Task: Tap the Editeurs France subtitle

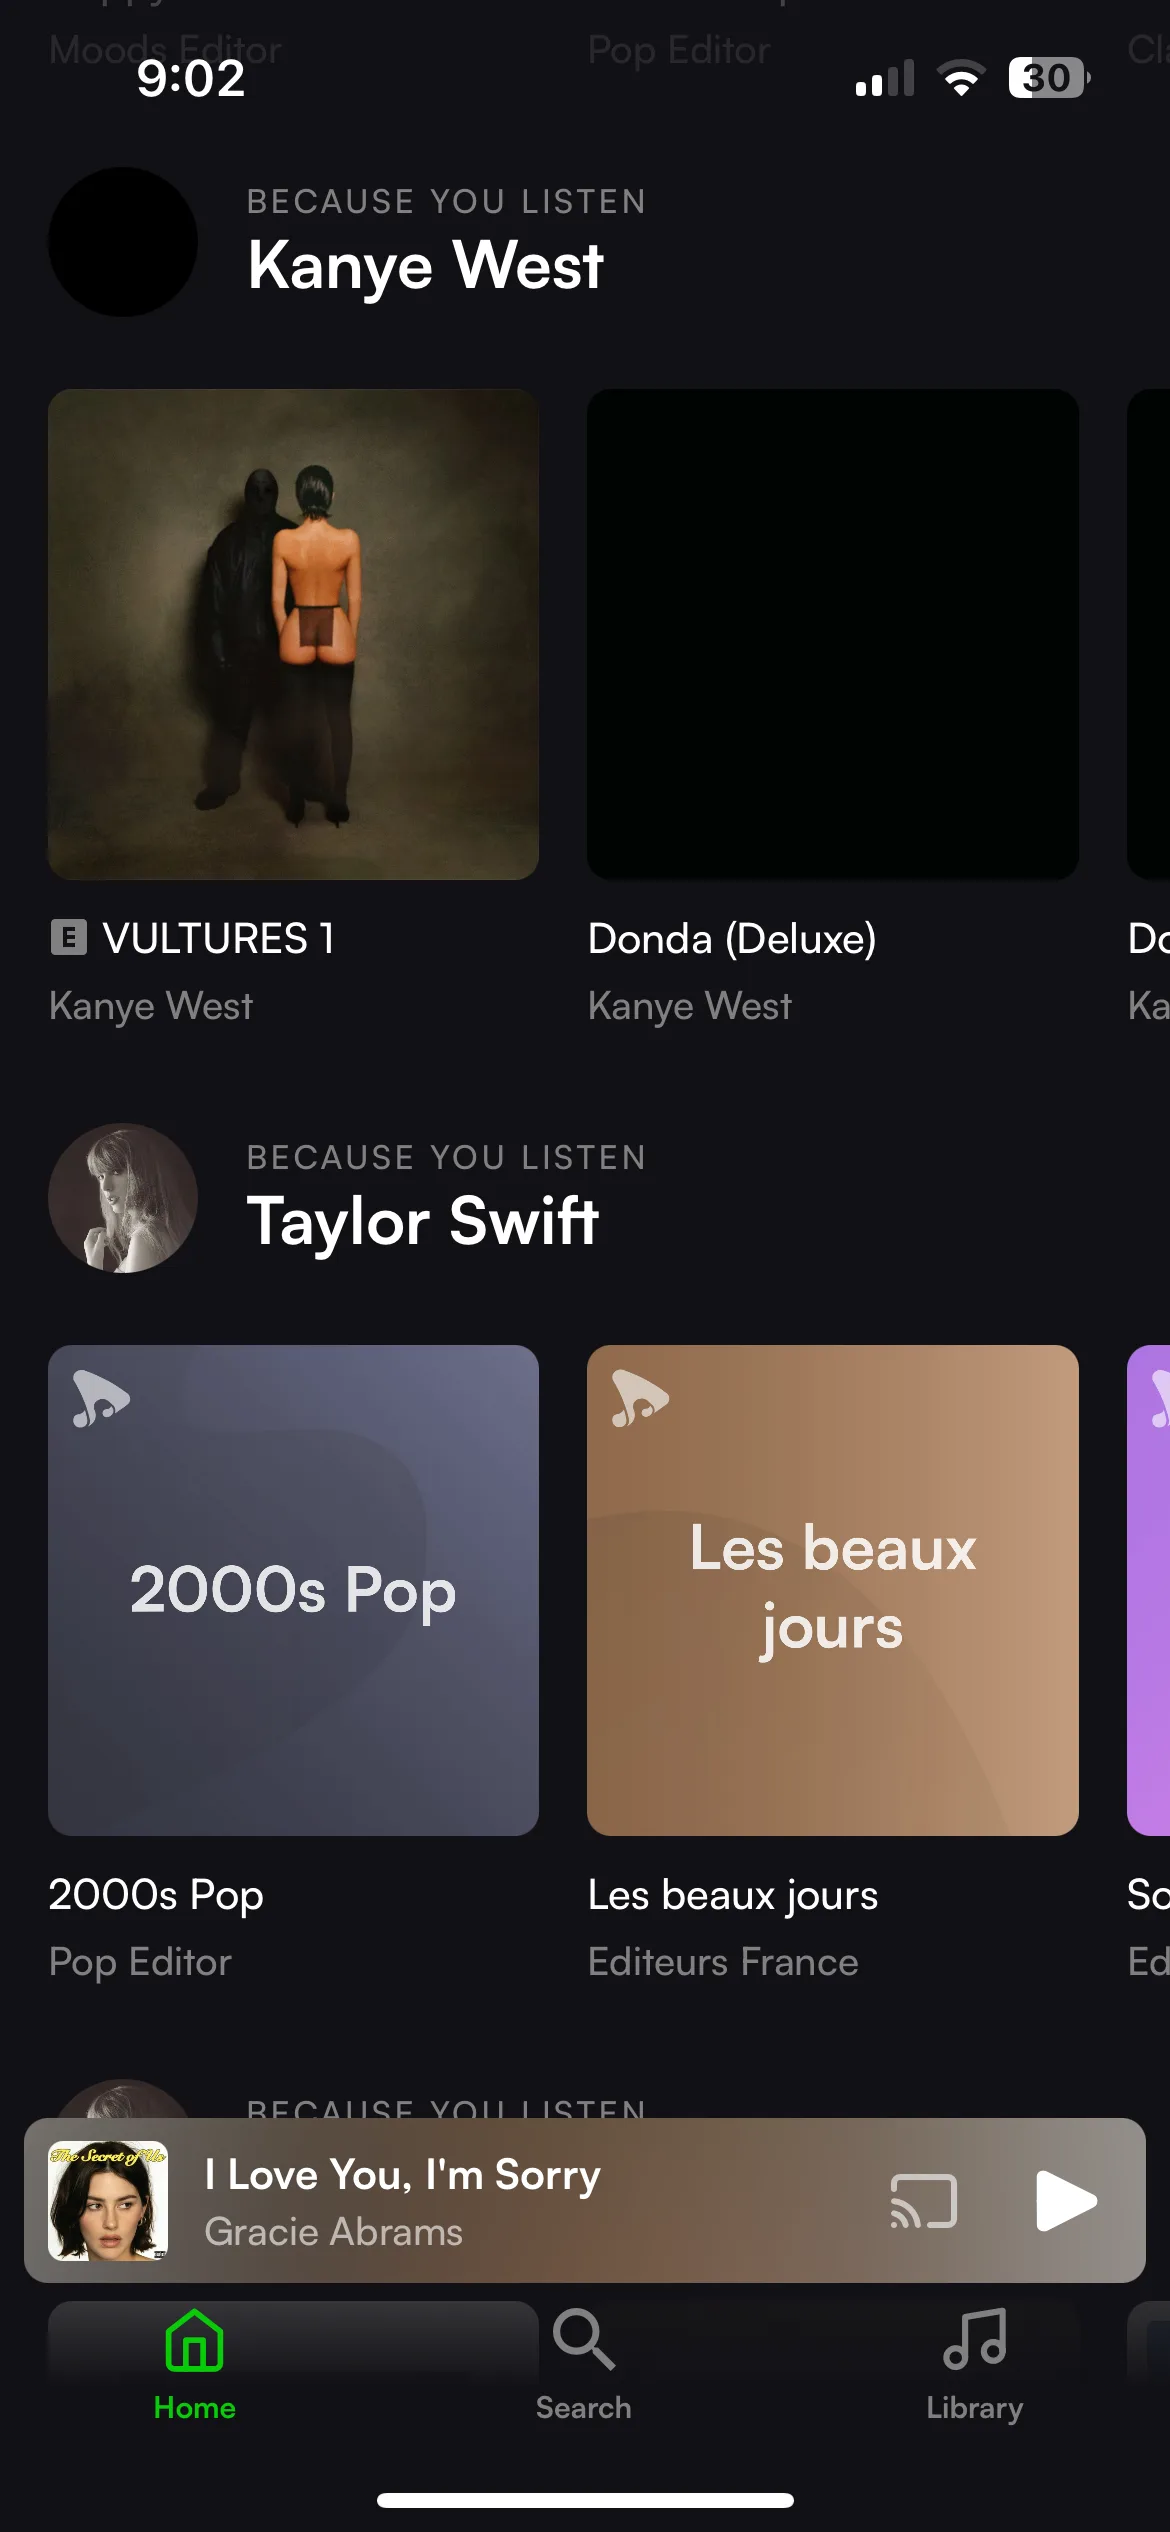Action: [x=723, y=1962]
